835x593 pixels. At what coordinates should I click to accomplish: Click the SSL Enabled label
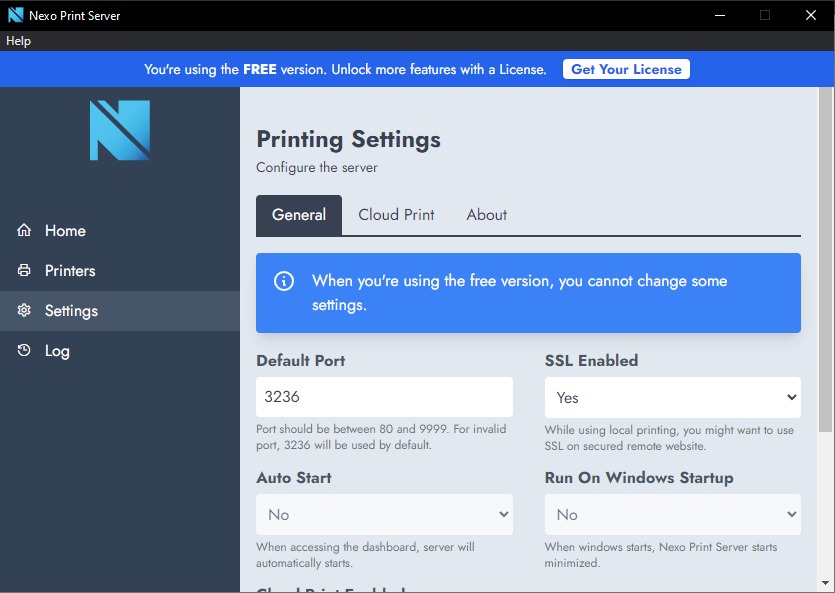click(x=591, y=360)
